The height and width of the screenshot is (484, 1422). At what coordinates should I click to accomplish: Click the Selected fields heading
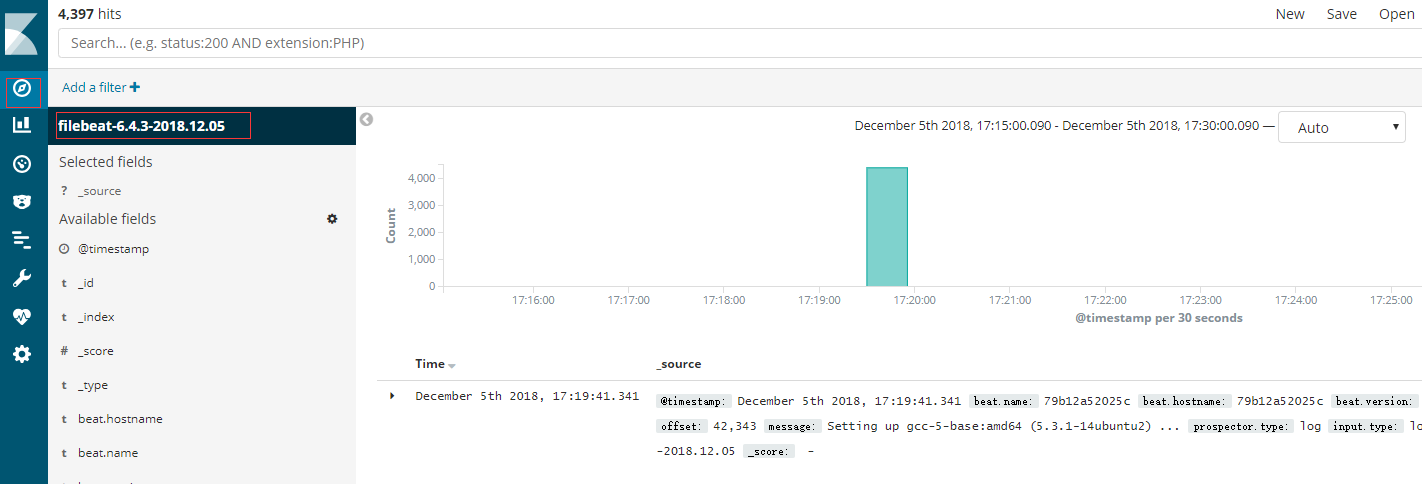(x=106, y=162)
